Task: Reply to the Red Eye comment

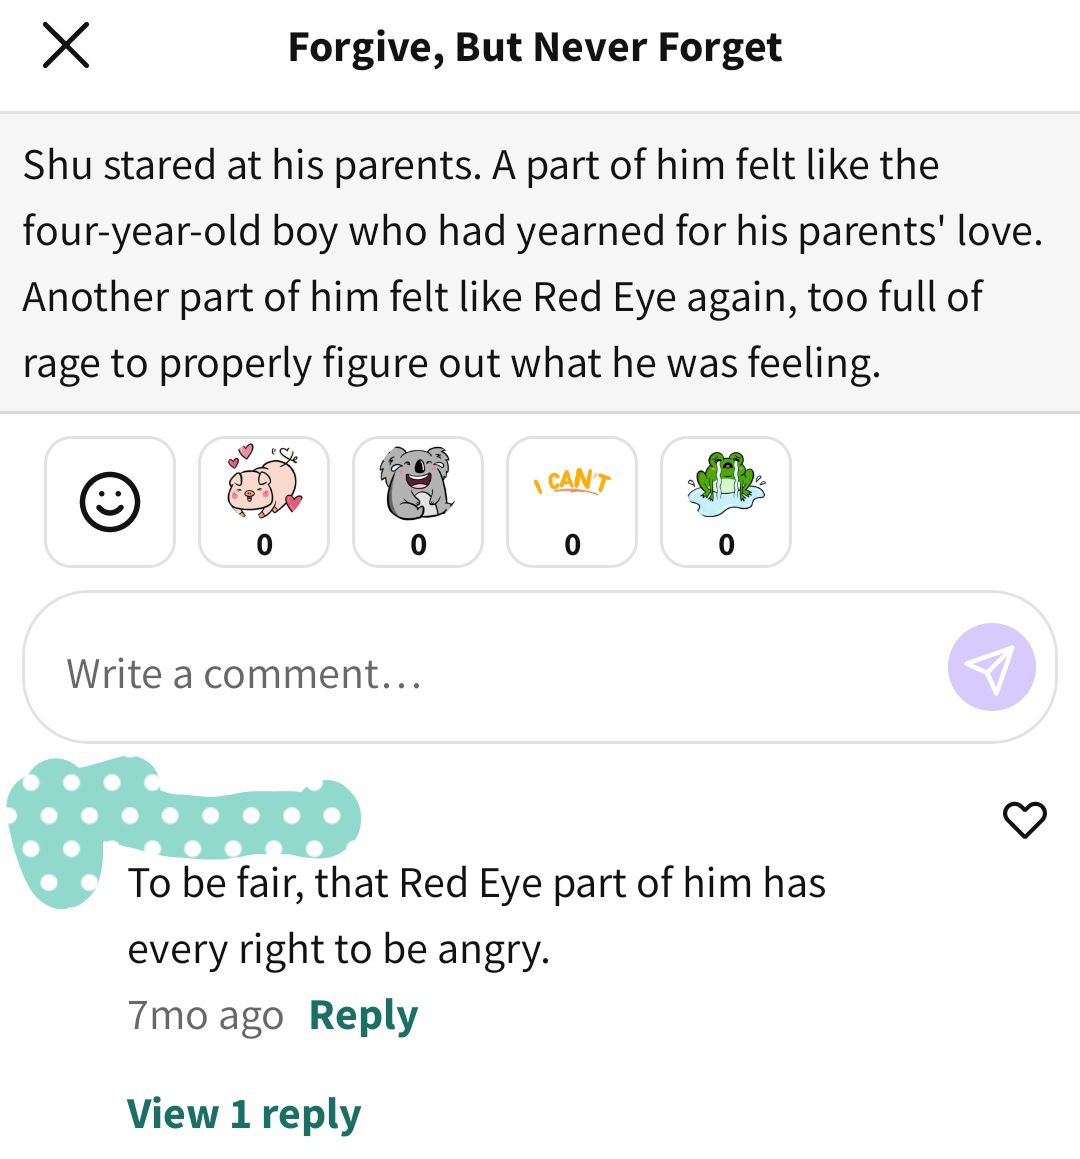Action: (x=363, y=1016)
